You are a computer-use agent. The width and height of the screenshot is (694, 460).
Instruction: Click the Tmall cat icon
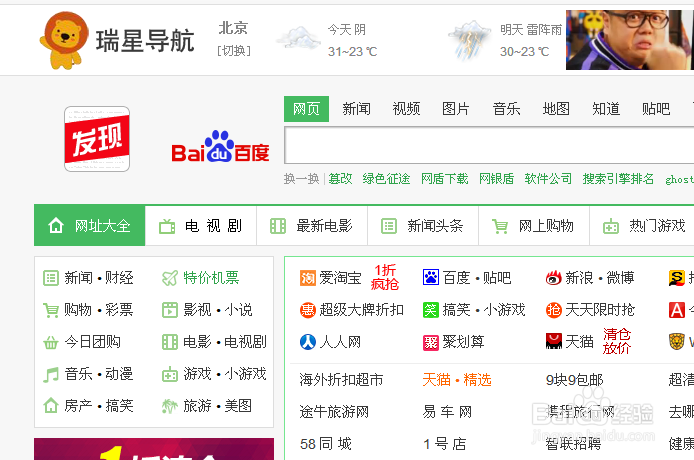pyautogui.click(x=554, y=341)
